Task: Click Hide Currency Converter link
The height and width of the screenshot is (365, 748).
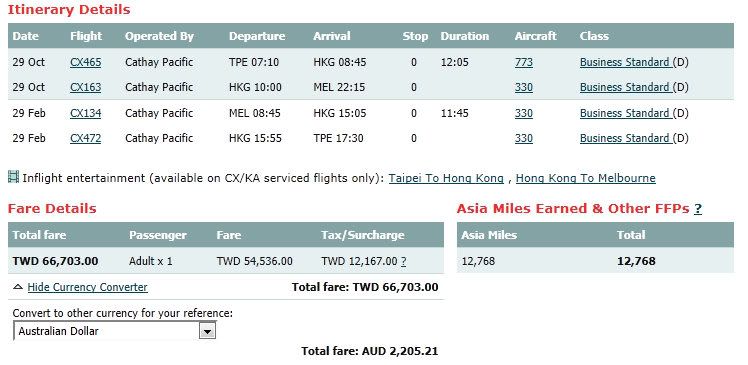Action: click(x=88, y=287)
